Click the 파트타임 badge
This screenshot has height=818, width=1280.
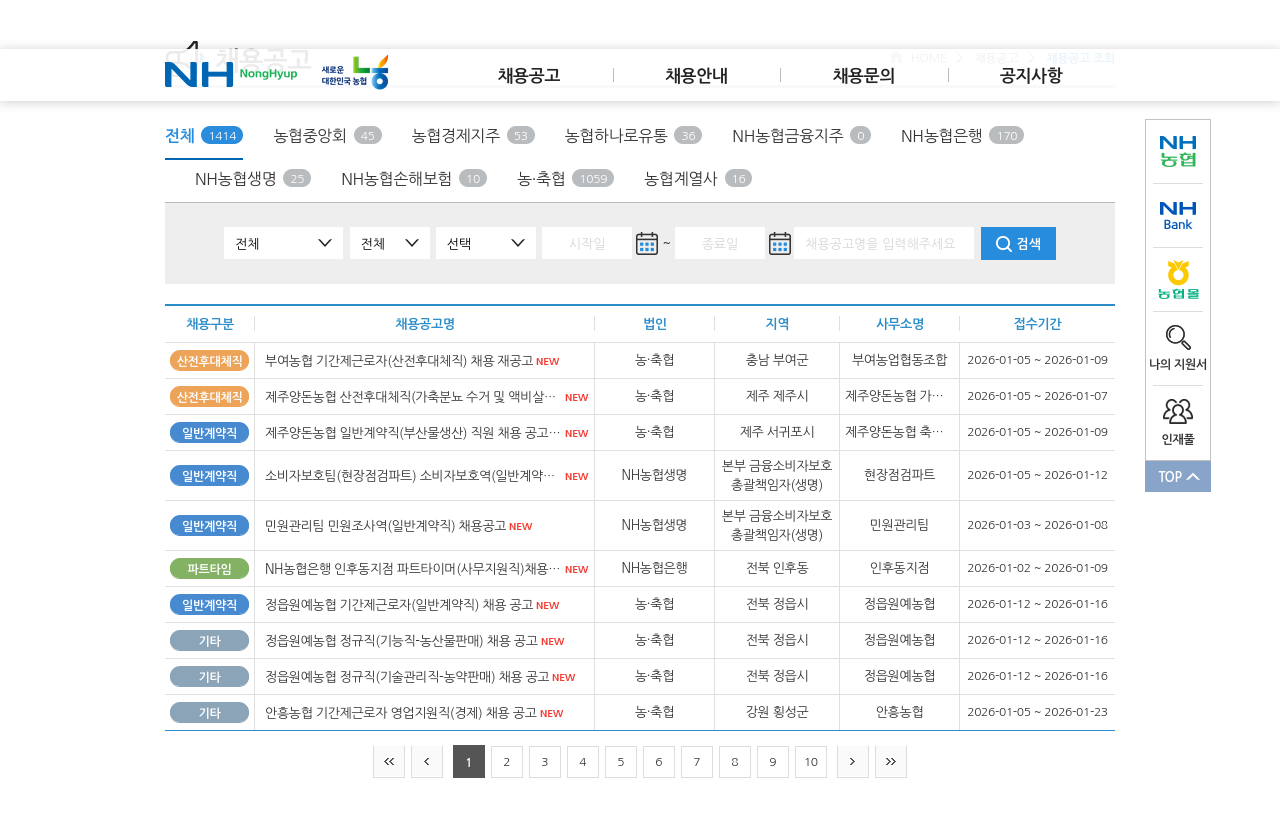210,568
